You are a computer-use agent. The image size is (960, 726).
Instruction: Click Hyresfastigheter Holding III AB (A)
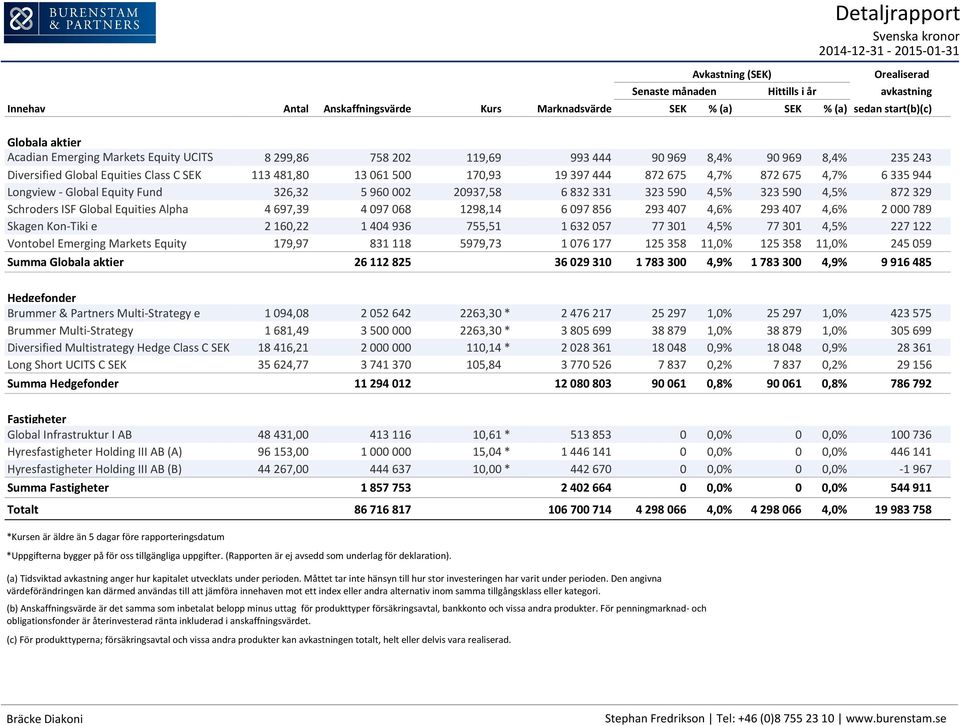tap(94, 452)
